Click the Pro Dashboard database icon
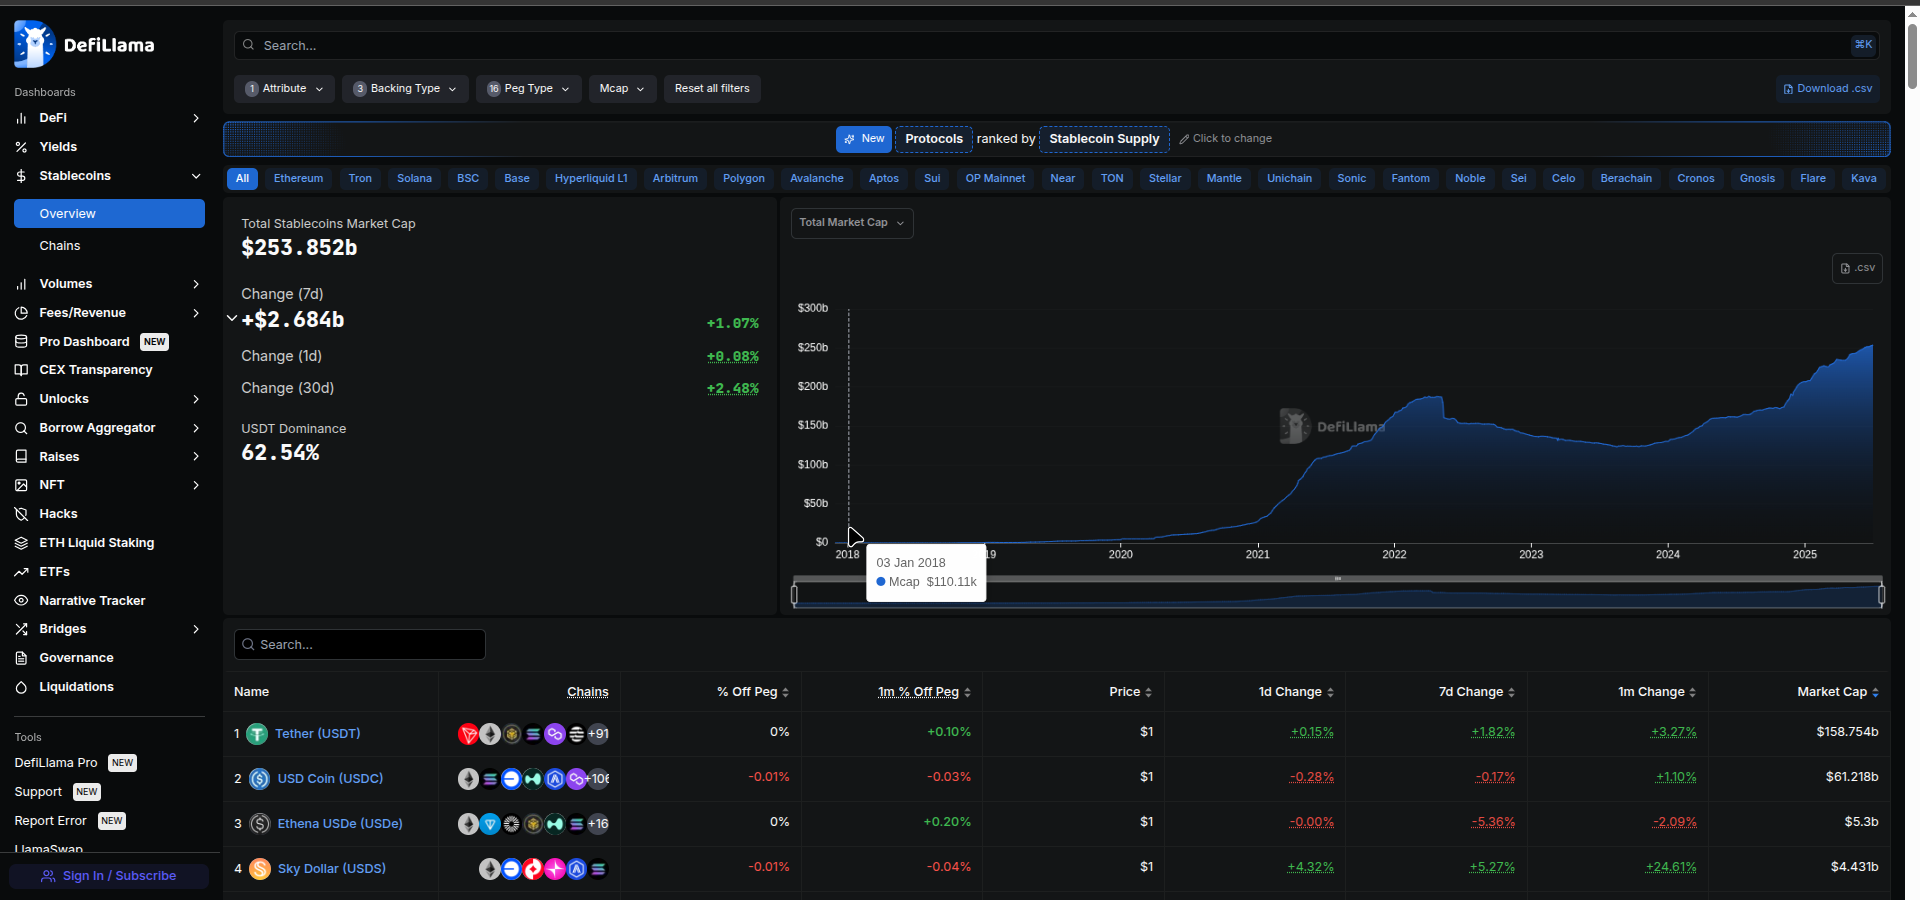The height and width of the screenshot is (900, 1920). (21, 342)
